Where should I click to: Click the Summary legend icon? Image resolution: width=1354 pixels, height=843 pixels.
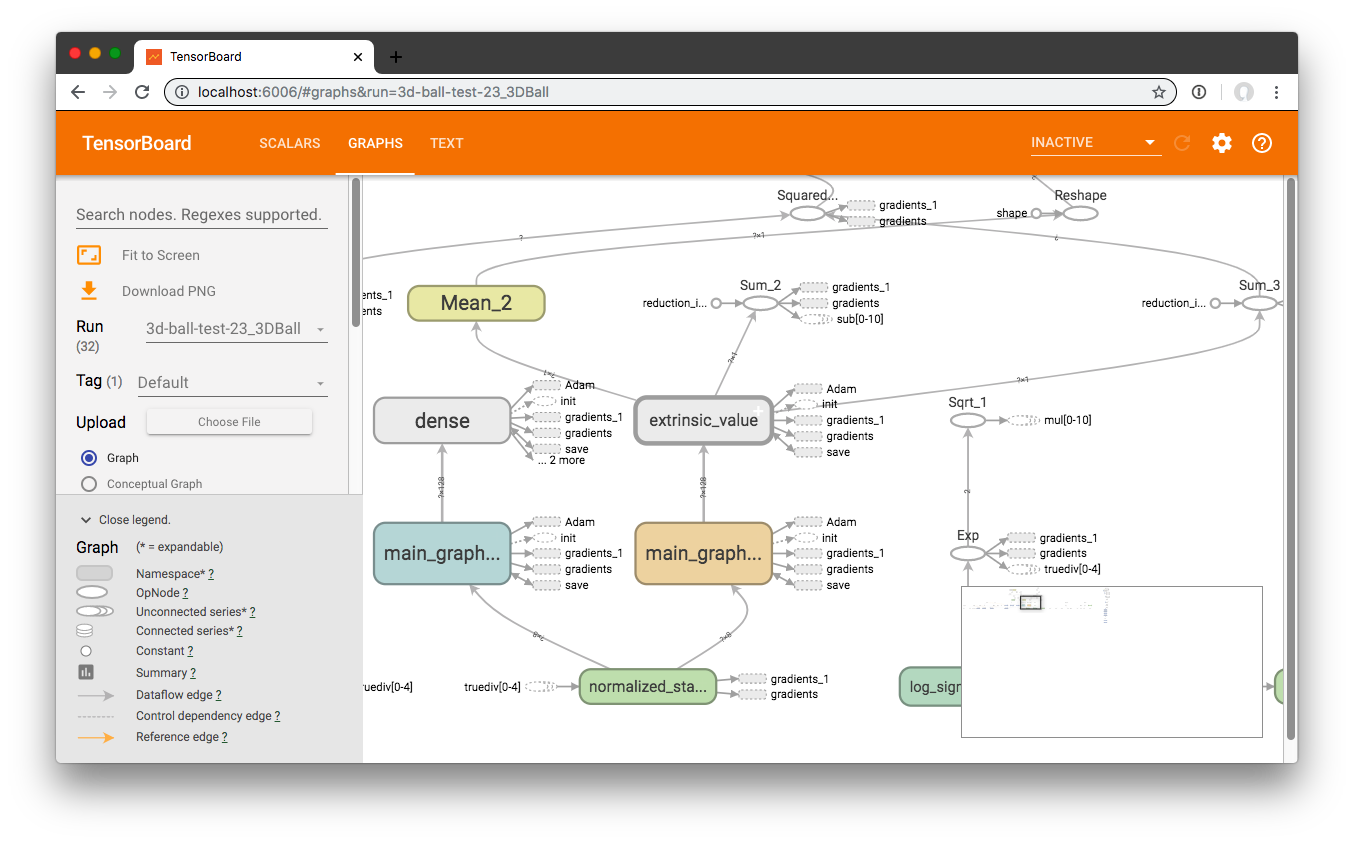[x=86, y=672]
